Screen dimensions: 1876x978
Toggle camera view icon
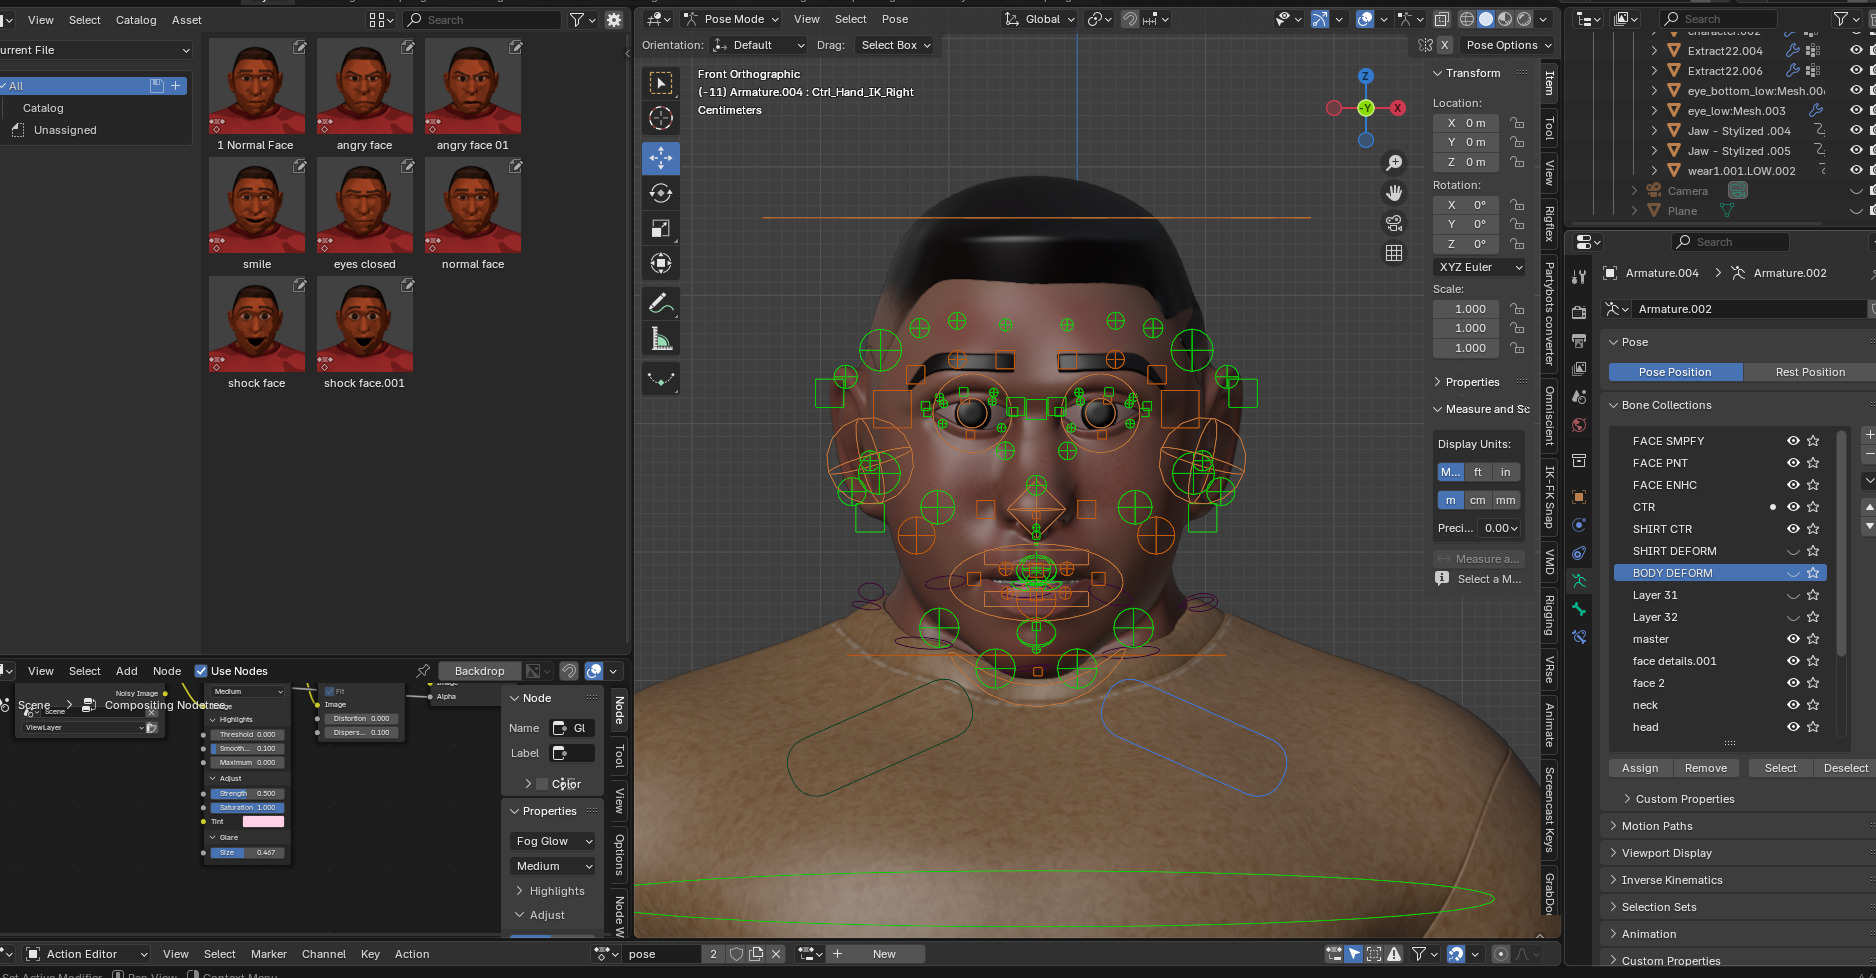click(x=1394, y=223)
